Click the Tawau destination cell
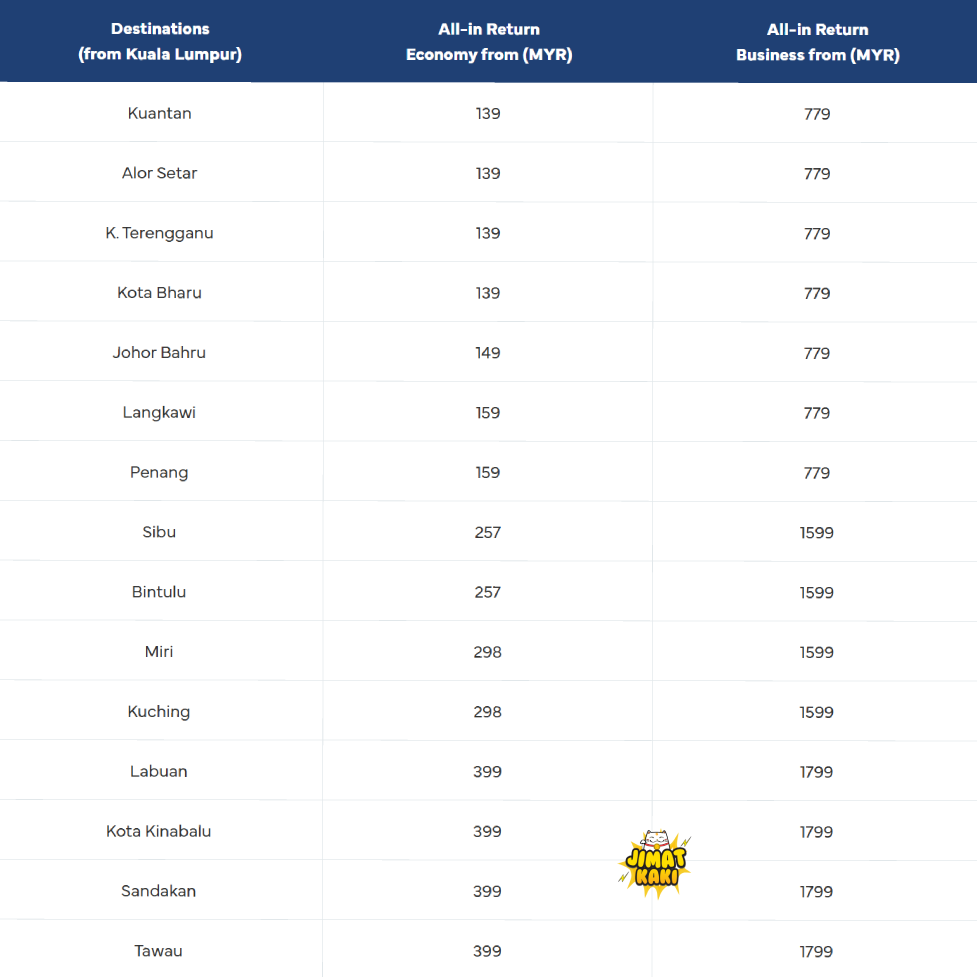 pyautogui.click(x=160, y=951)
